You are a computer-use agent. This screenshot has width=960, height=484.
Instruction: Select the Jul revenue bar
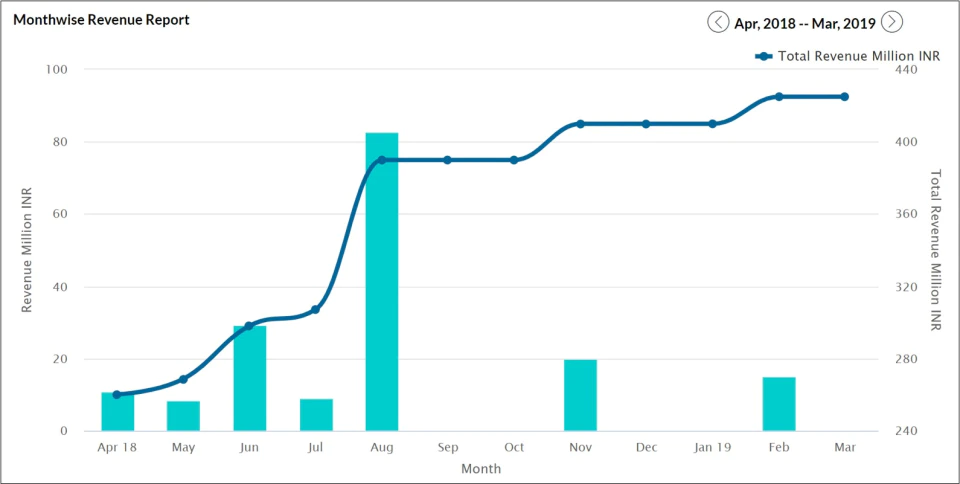tap(316, 415)
